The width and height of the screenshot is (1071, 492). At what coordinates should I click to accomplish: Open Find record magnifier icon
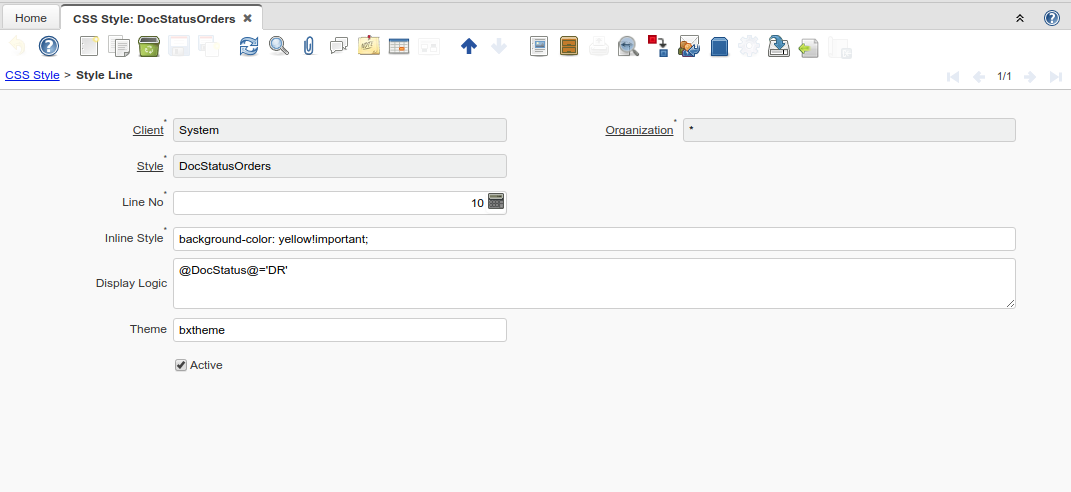[x=279, y=46]
